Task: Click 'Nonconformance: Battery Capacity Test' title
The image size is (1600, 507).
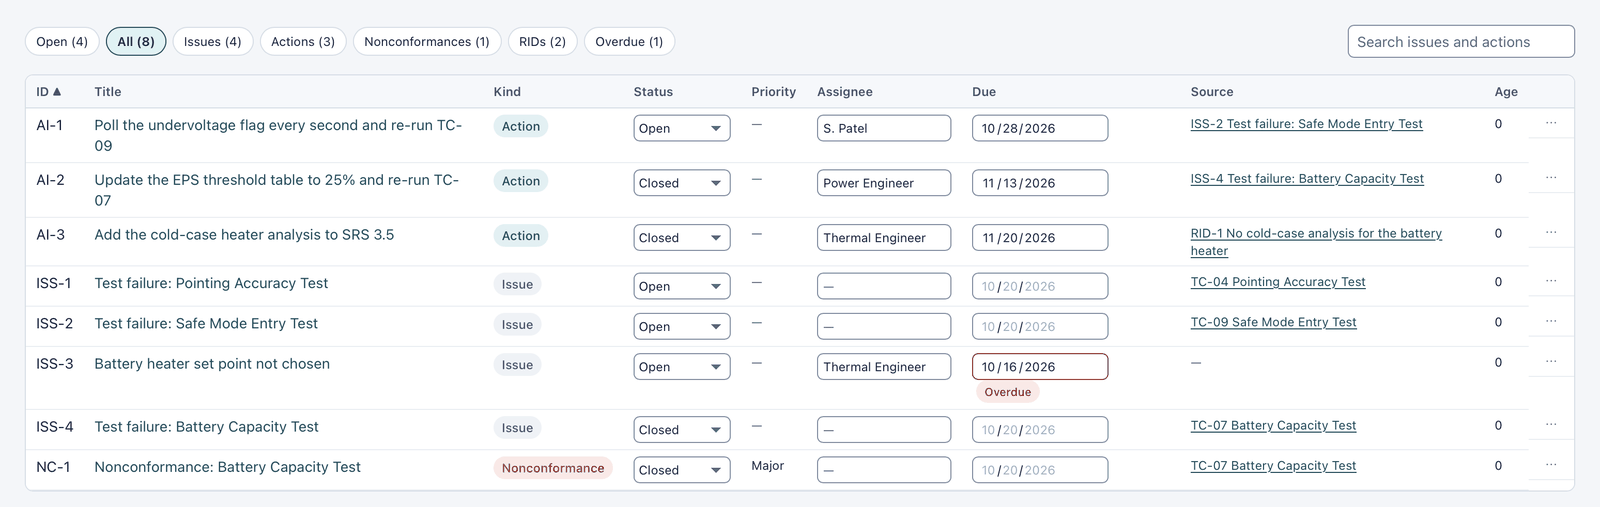Action: coord(227,467)
